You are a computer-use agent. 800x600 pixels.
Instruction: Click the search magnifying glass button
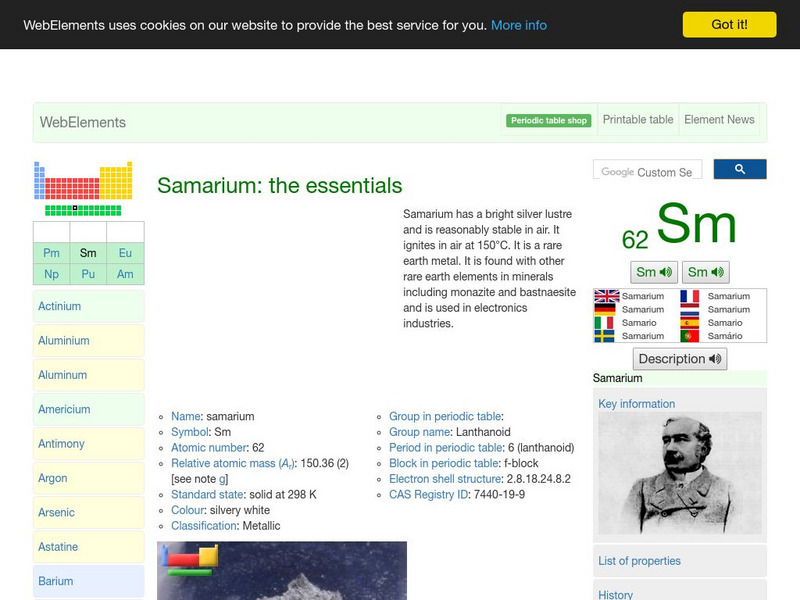tap(740, 169)
